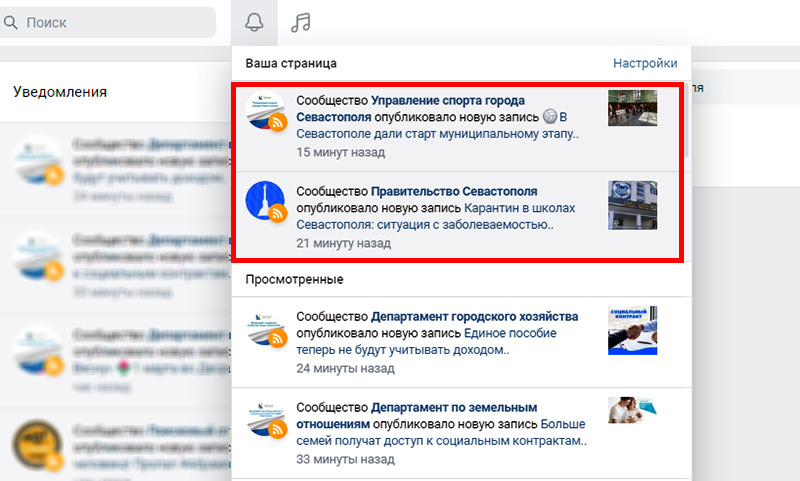Open Настройки link in notifications panel
Image resolution: width=800 pixels, height=481 pixels.
pos(645,63)
